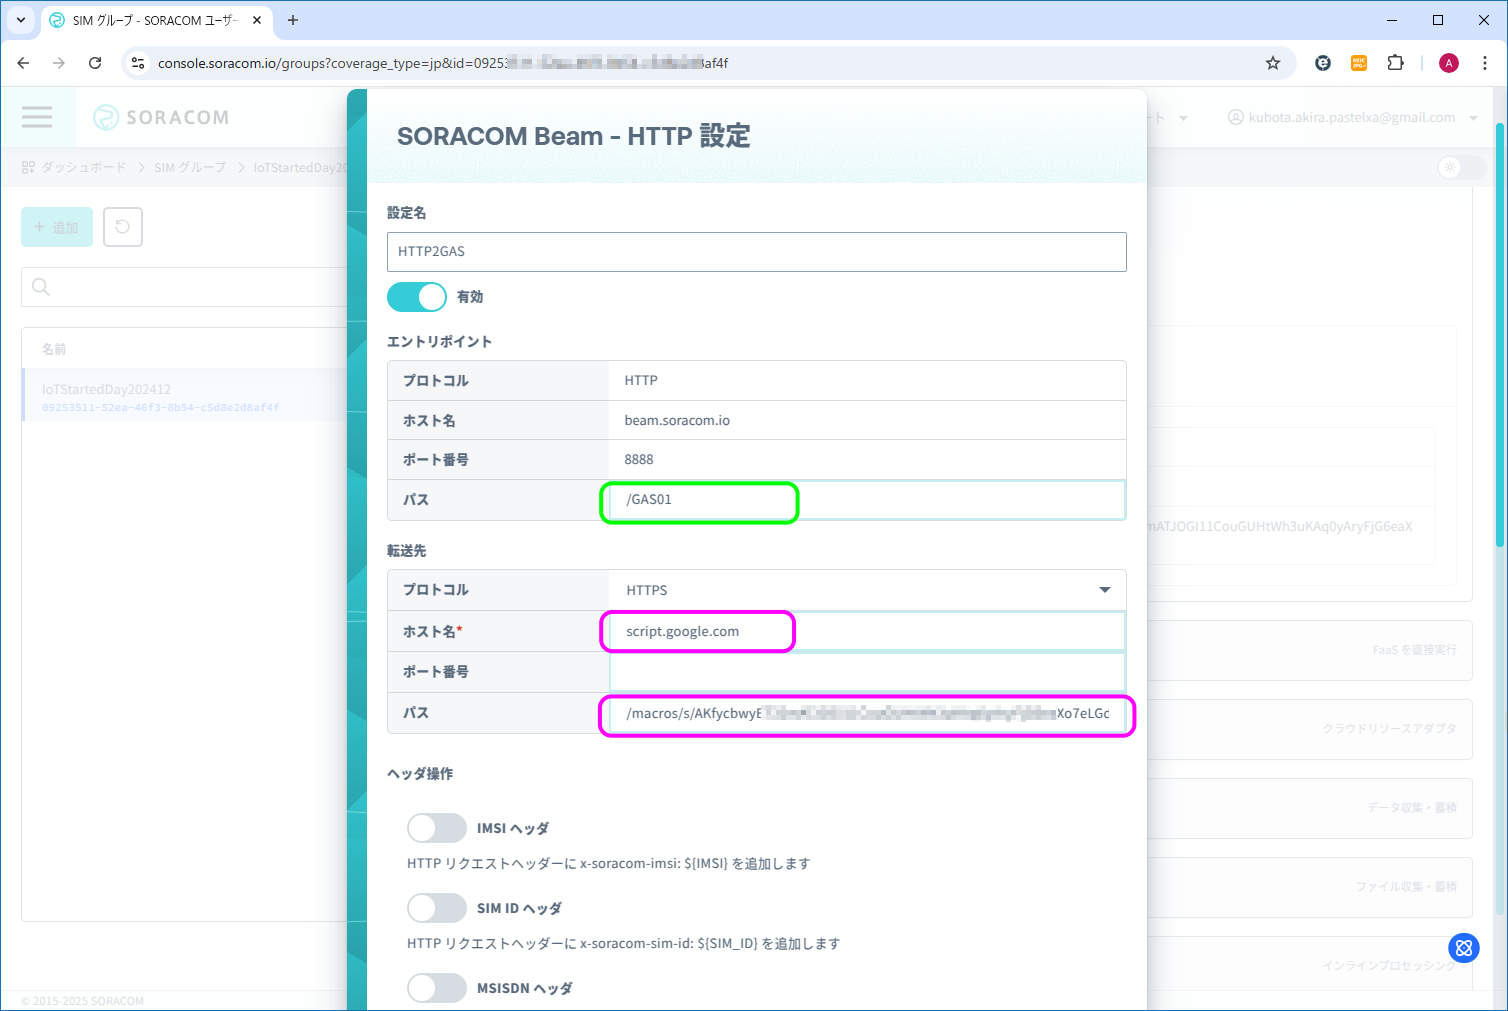This screenshot has height=1011, width=1508.
Task: Disable the 有効 toggle
Action: tap(417, 297)
